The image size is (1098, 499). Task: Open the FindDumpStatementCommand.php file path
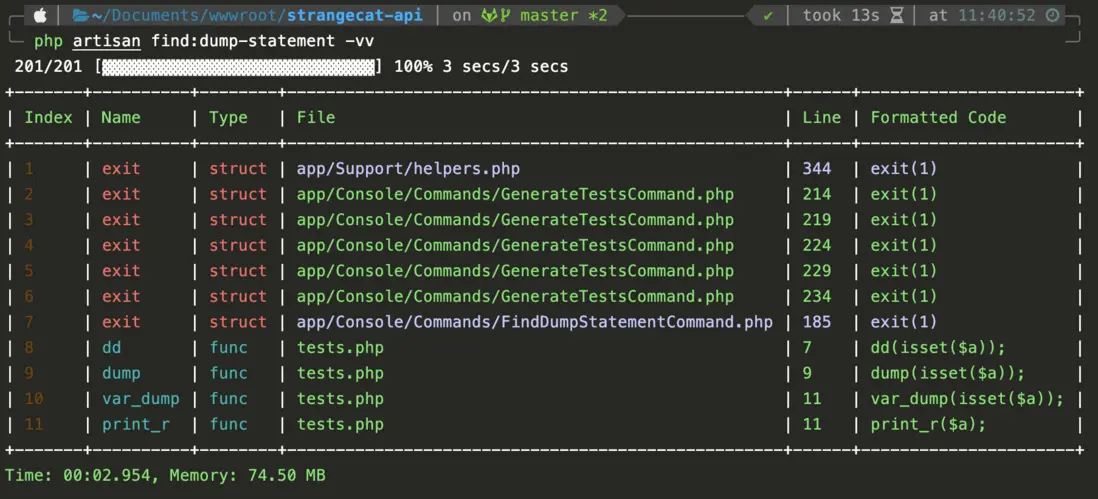click(534, 322)
